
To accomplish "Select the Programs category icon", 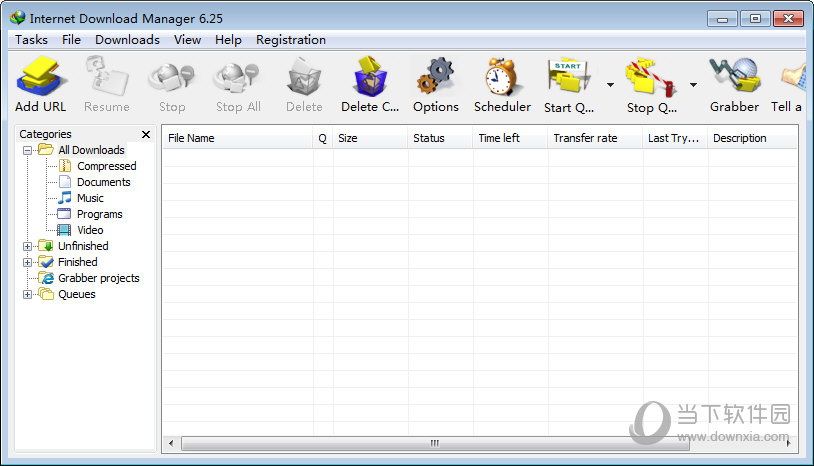I will coord(64,214).
